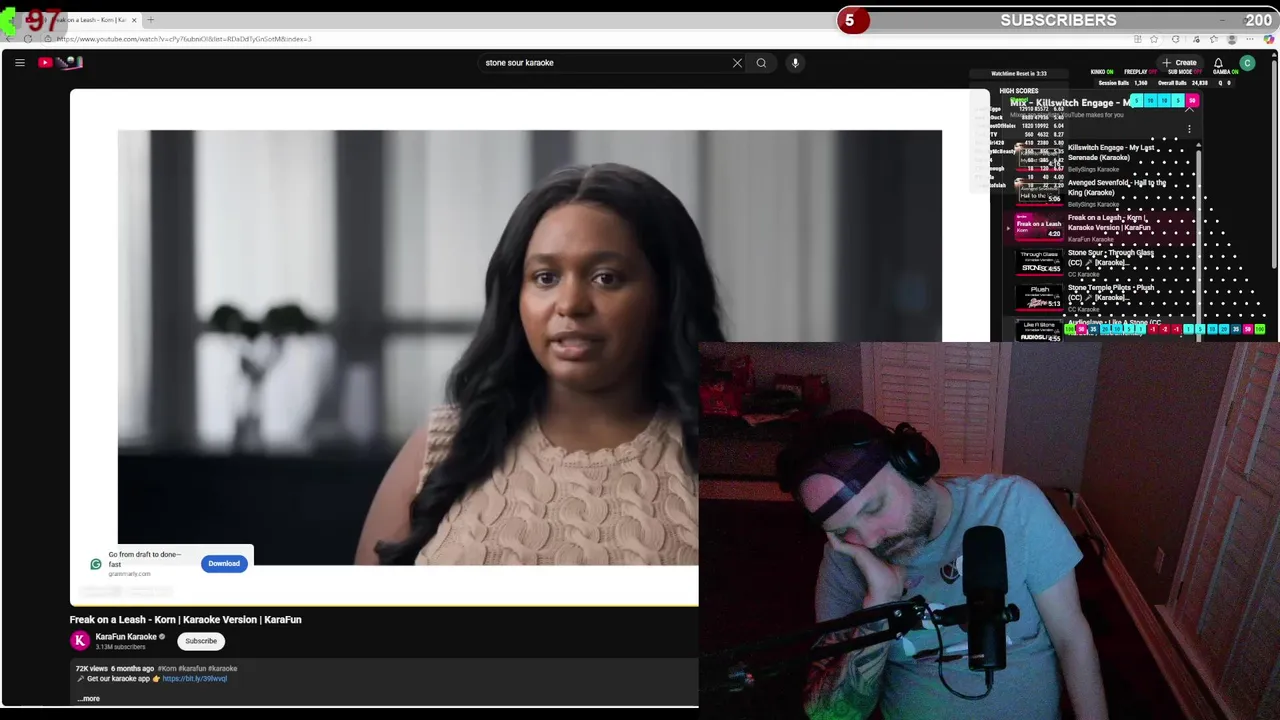
Task: Open the KaraFun Karaoke channel name link
Action: 126,637
